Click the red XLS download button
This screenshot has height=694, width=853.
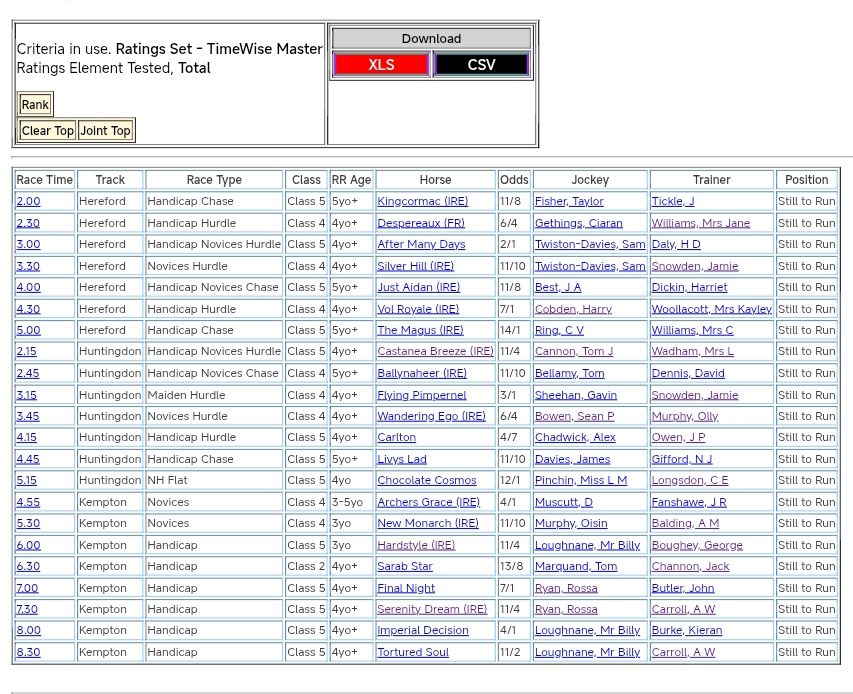pos(381,65)
